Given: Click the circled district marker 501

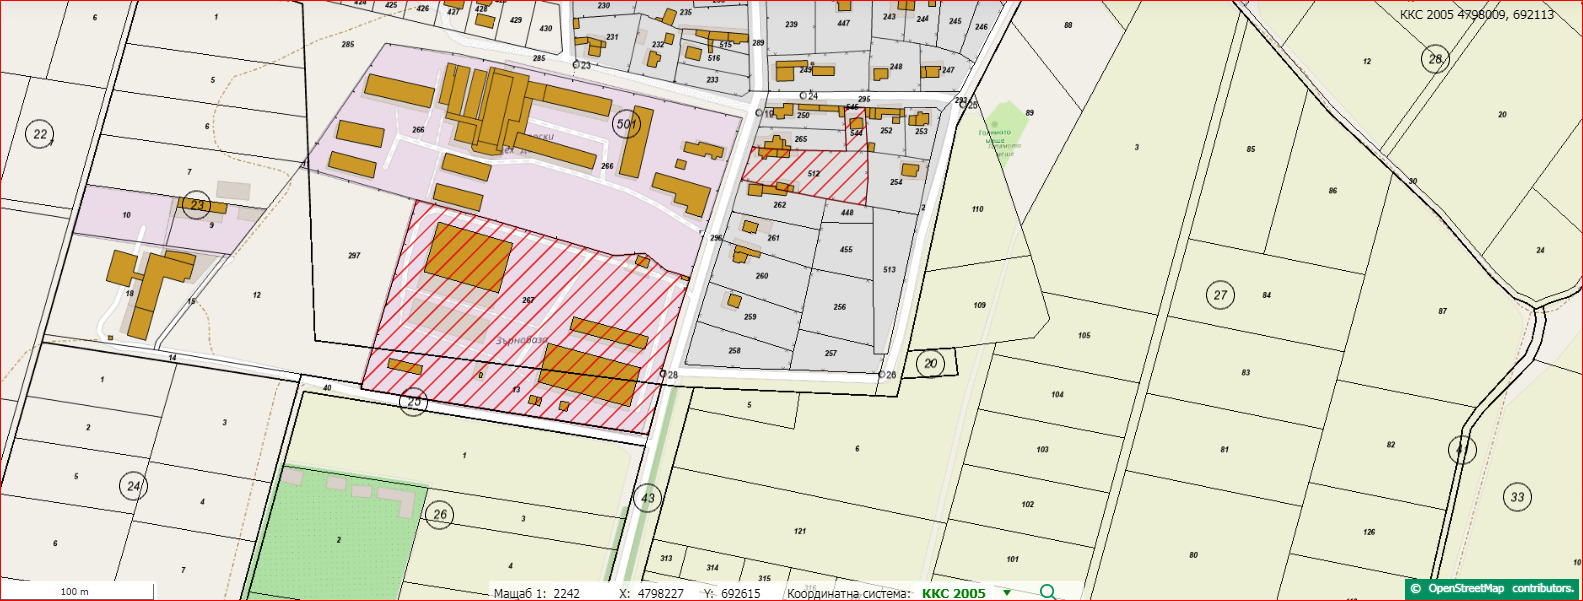Looking at the screenshot, I should point(626,124).
